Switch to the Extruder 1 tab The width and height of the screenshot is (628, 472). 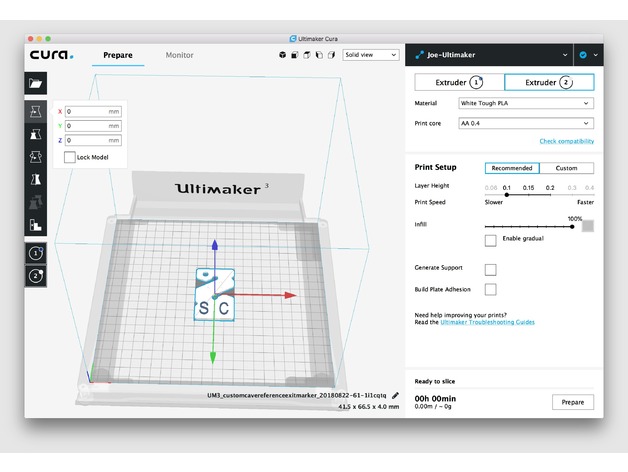coord(459,83)
